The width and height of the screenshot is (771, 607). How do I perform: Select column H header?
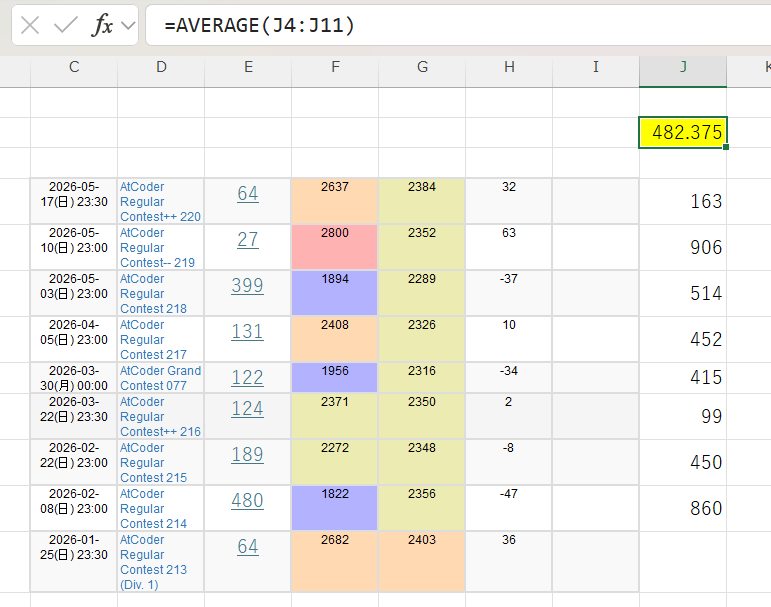point(509,67)
